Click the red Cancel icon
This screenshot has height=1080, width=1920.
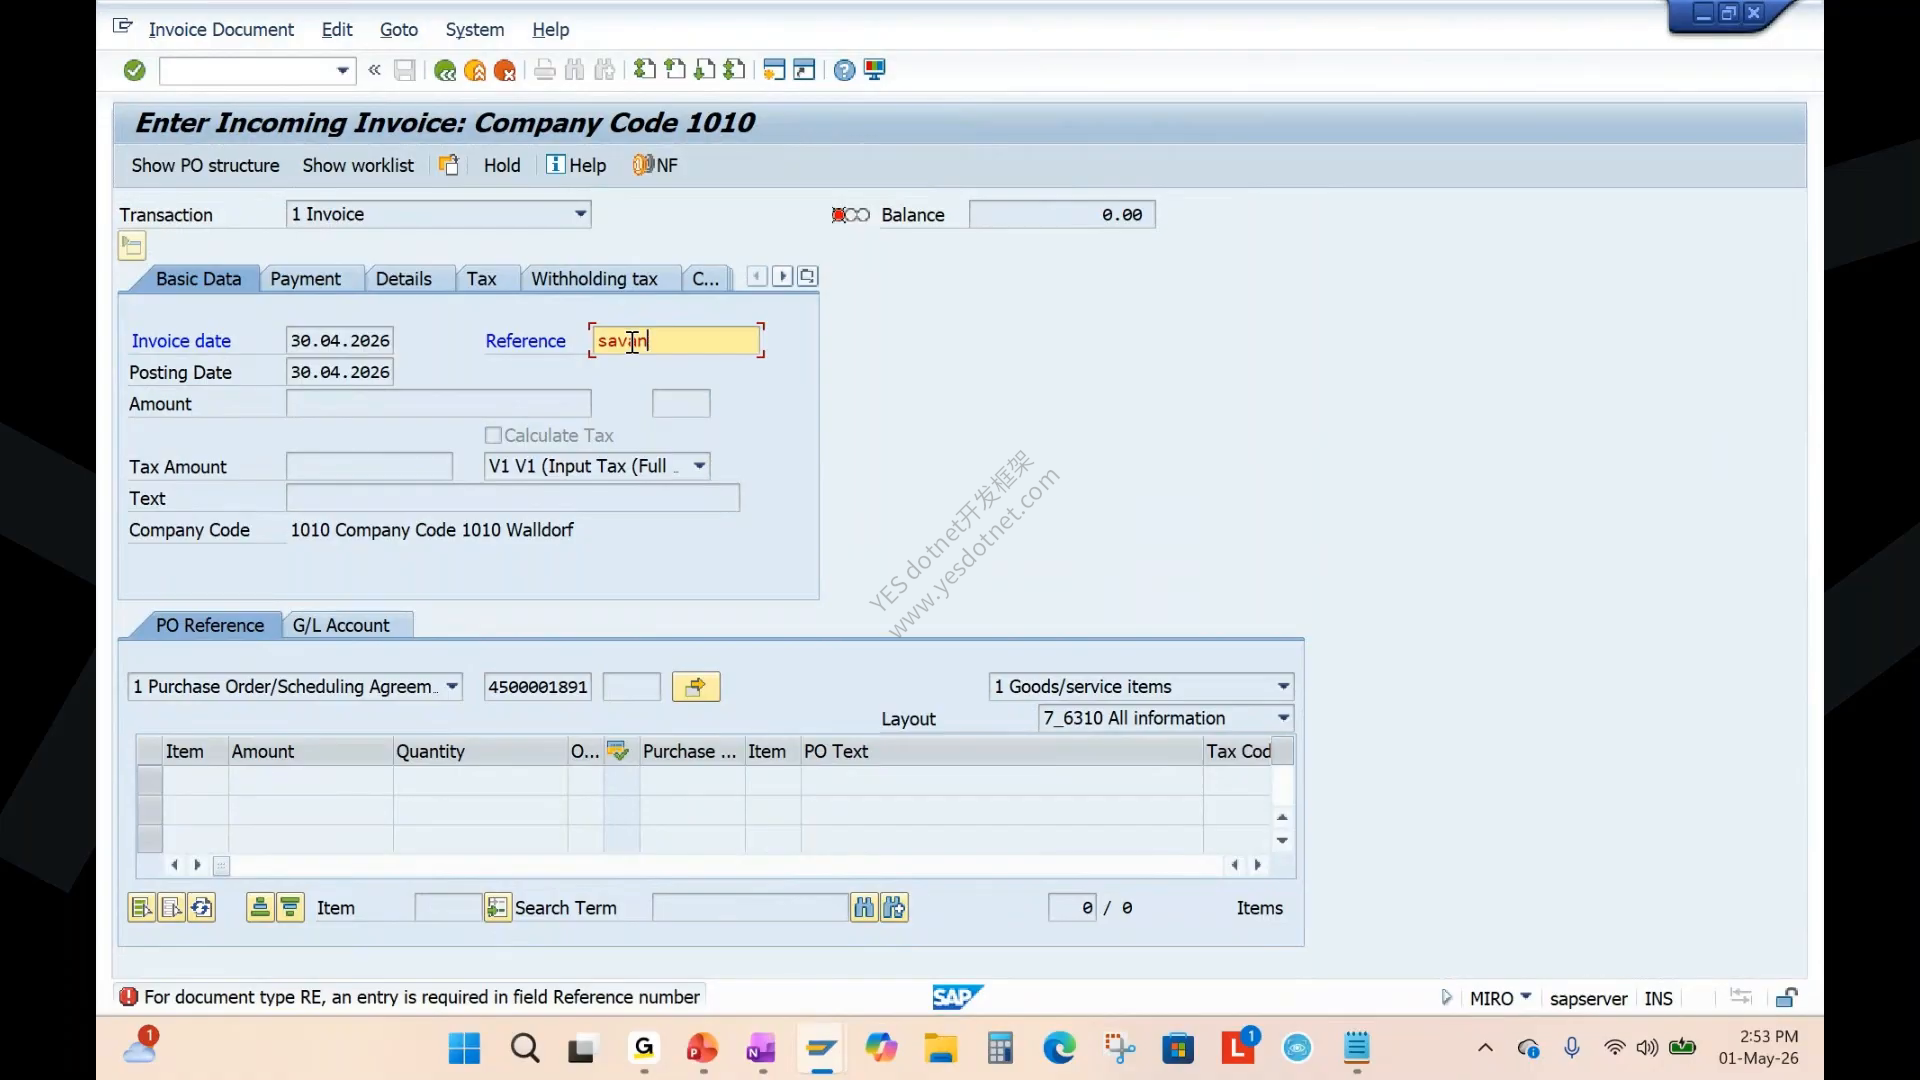(x=505, y=70)
